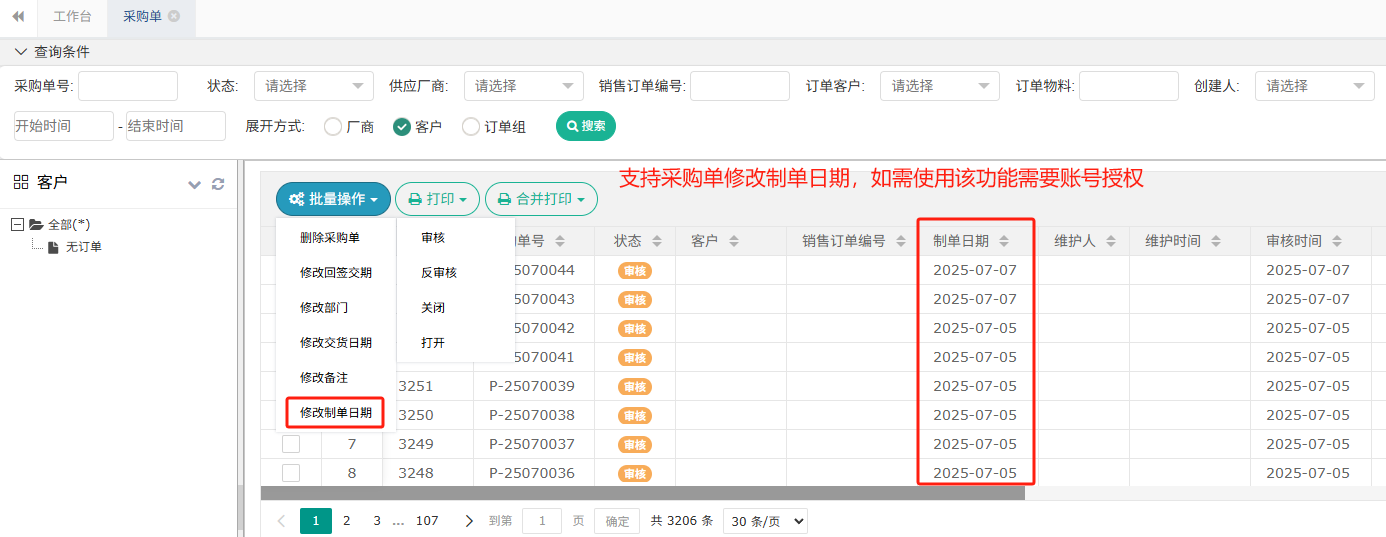The width and height of the screenshot is (1386, 537).
Task: Switch to the 工作台 tab
Action: click(x=72, y=17)
